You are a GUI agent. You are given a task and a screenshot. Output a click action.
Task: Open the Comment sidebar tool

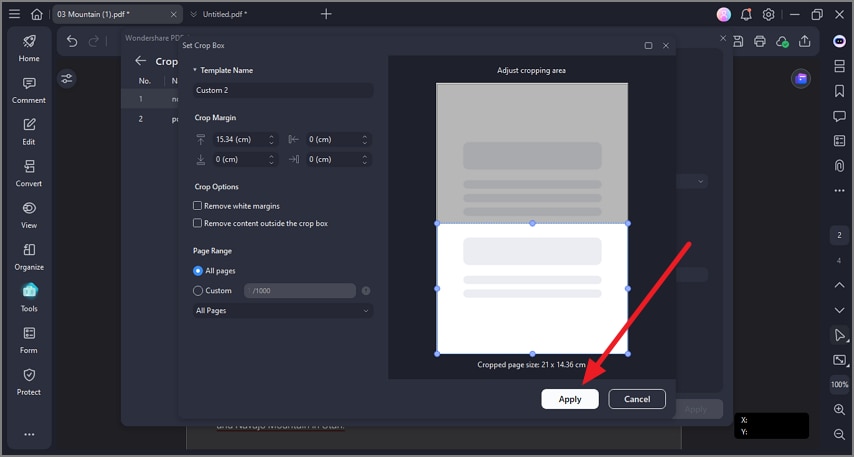click(29, 90)
